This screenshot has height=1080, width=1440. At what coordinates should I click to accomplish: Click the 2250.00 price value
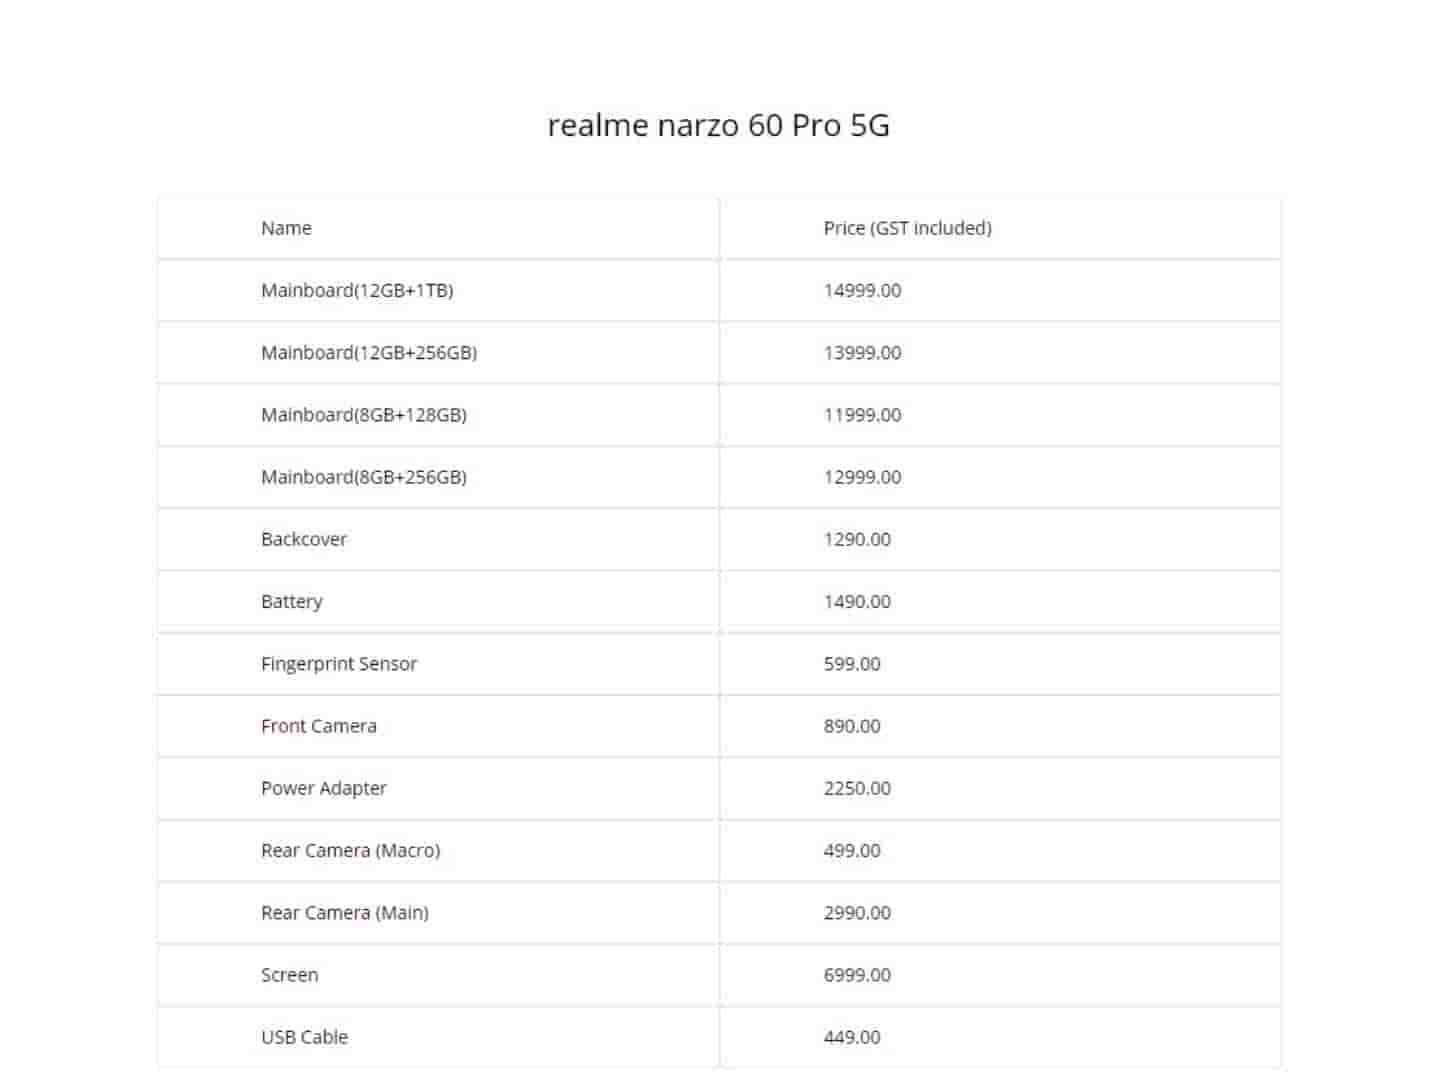pos(857,788)
